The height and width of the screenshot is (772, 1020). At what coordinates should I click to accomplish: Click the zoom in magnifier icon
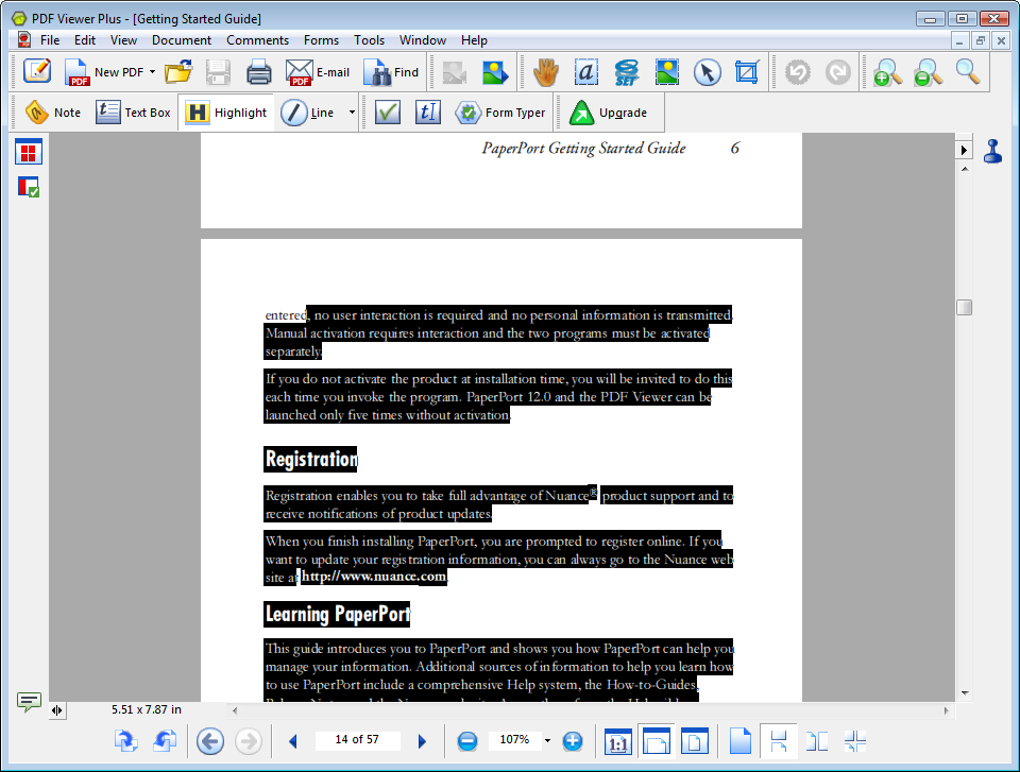887,72
